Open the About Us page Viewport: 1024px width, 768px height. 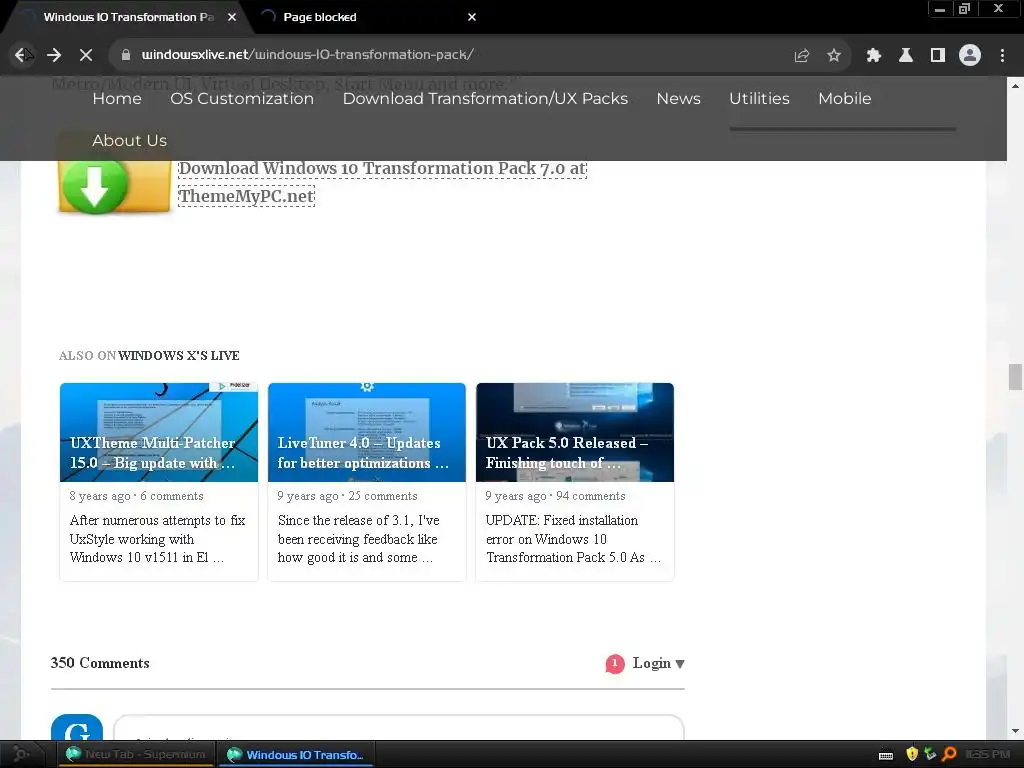coord(129,140)
